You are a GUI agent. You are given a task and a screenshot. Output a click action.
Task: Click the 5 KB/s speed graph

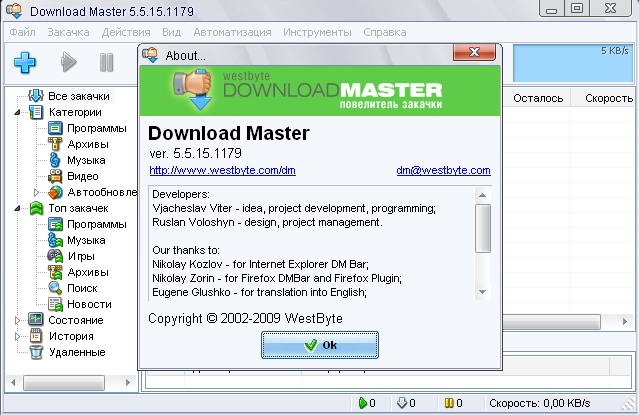pyautogui.click(x=573, y=63)
